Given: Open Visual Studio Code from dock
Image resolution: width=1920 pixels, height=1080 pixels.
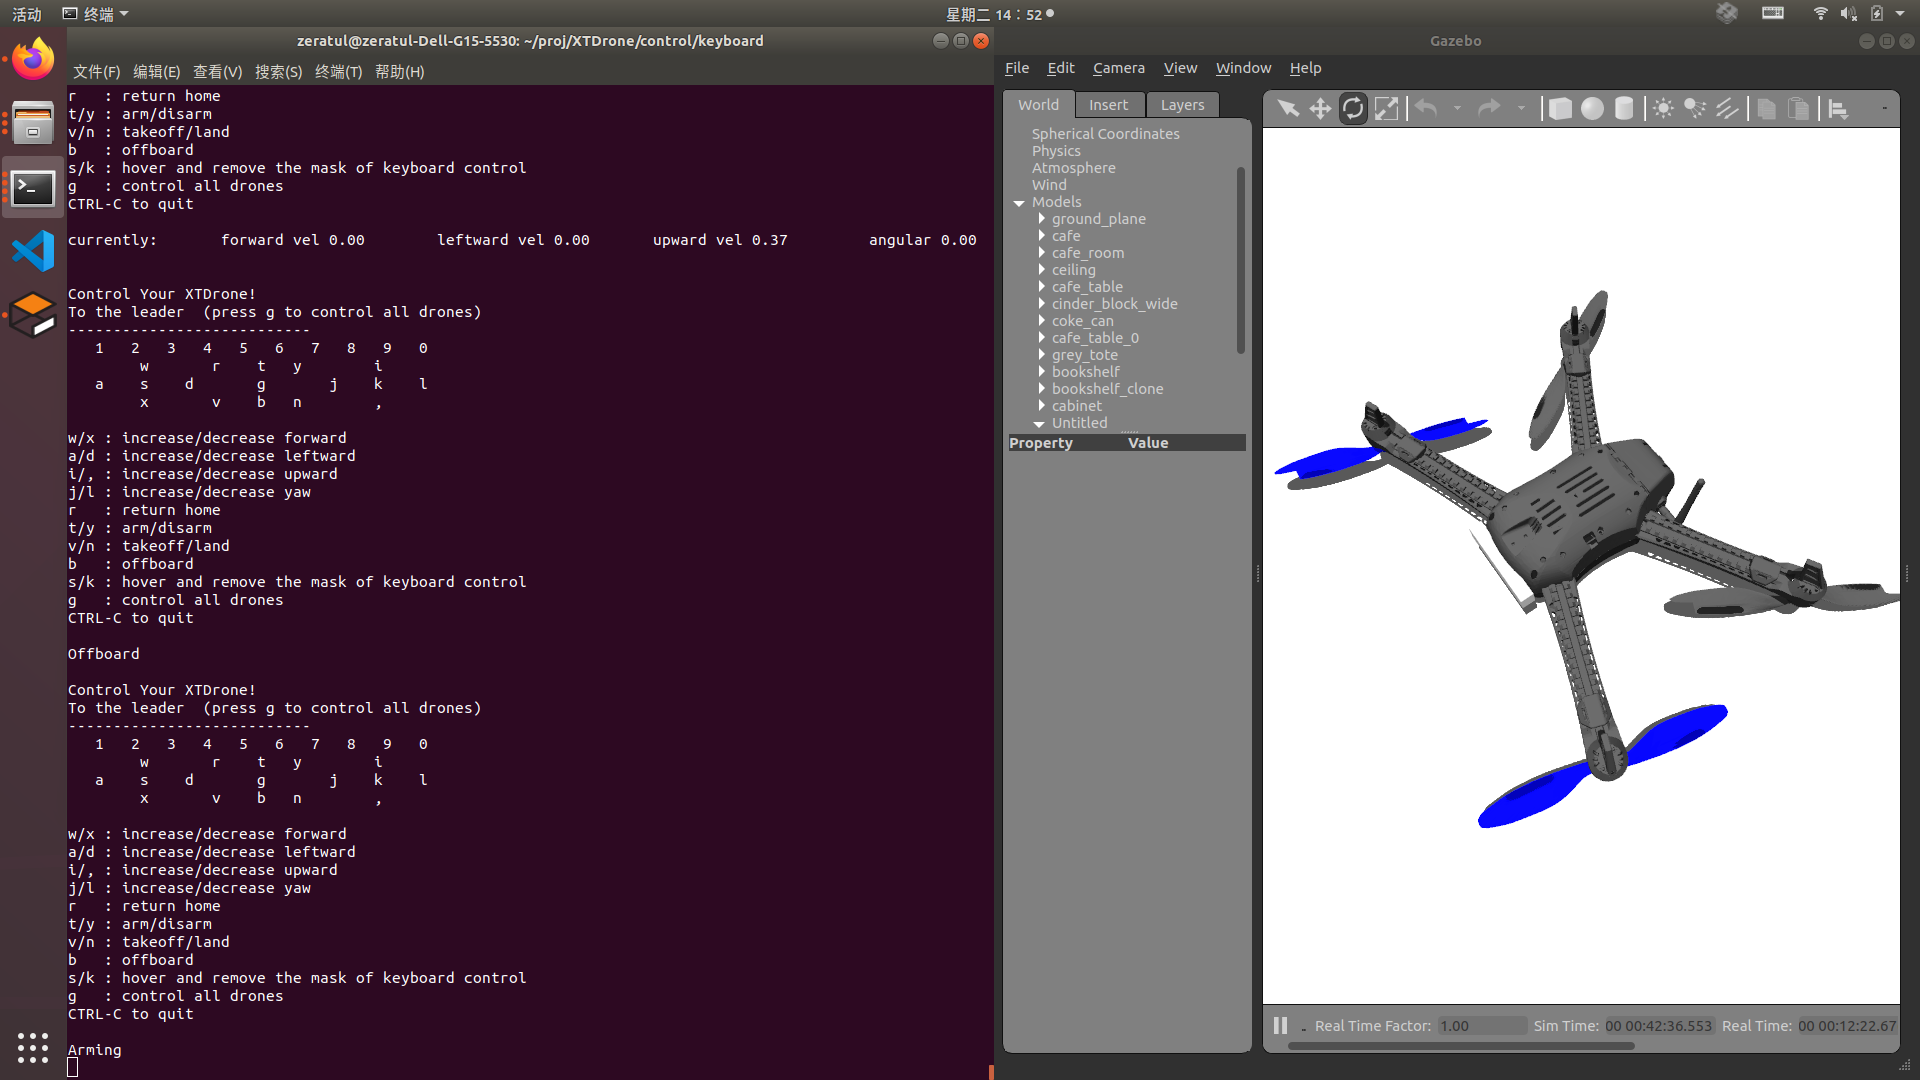Looking at the screenshot, I should [x=33, y=251].
